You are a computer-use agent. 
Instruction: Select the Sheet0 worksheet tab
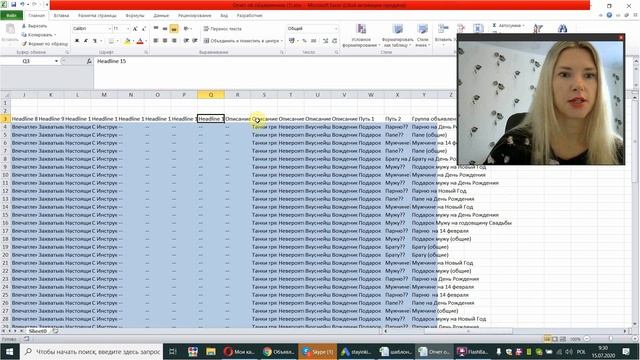click(38, 331)
